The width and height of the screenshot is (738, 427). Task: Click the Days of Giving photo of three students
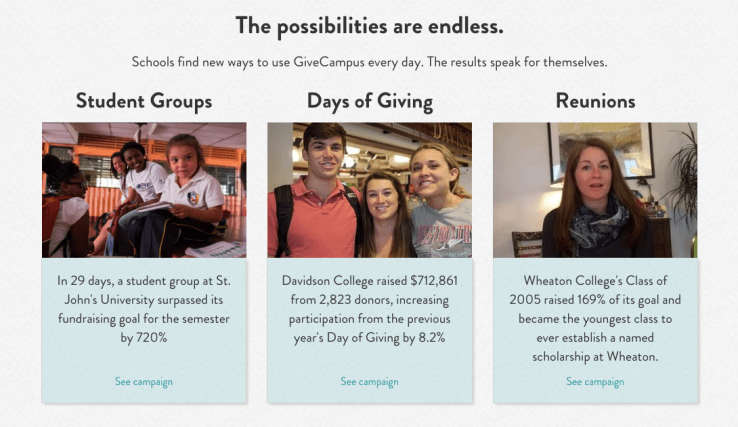coord(369,190)
